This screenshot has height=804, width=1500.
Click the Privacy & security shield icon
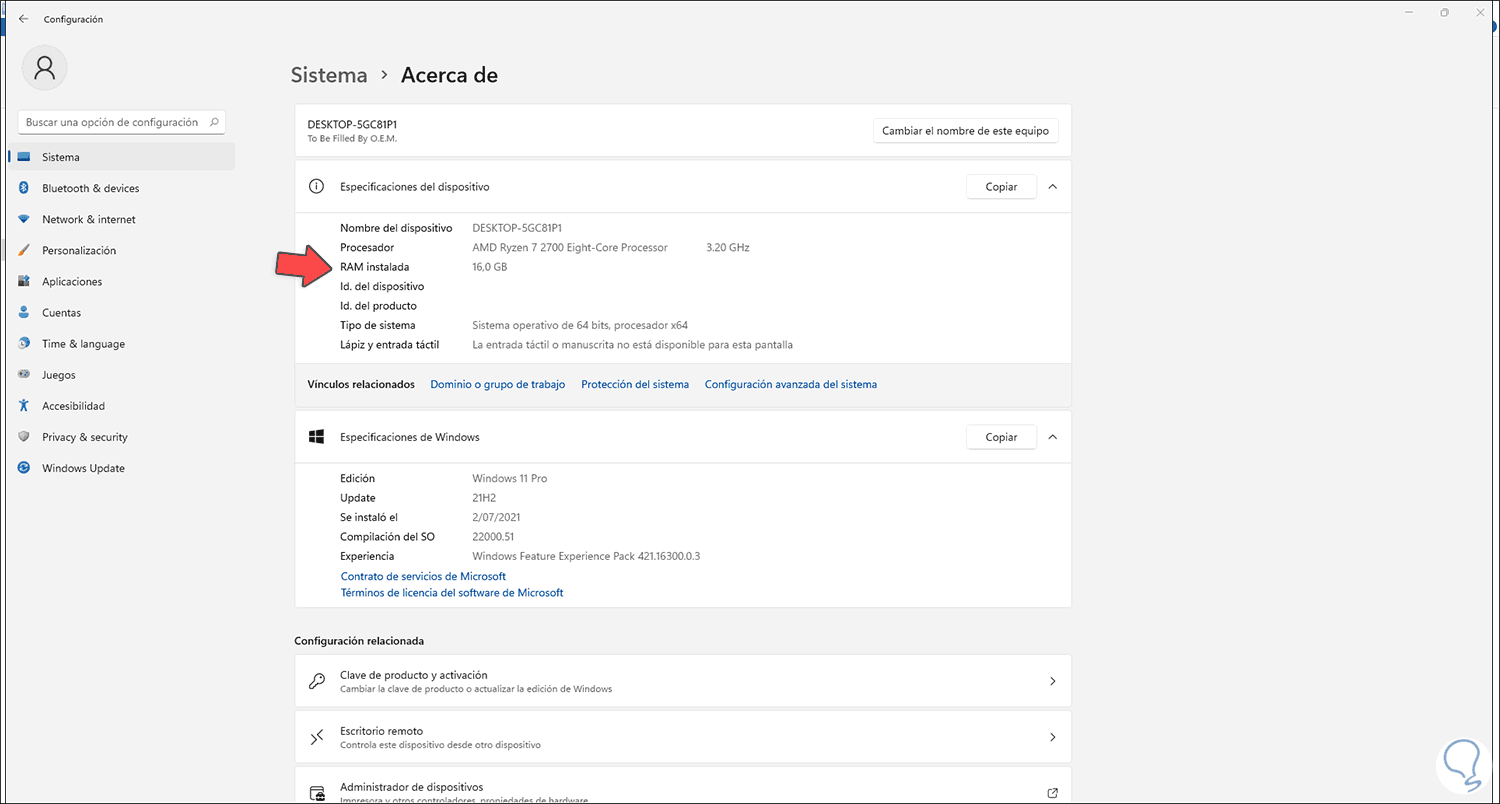(23, 437)
